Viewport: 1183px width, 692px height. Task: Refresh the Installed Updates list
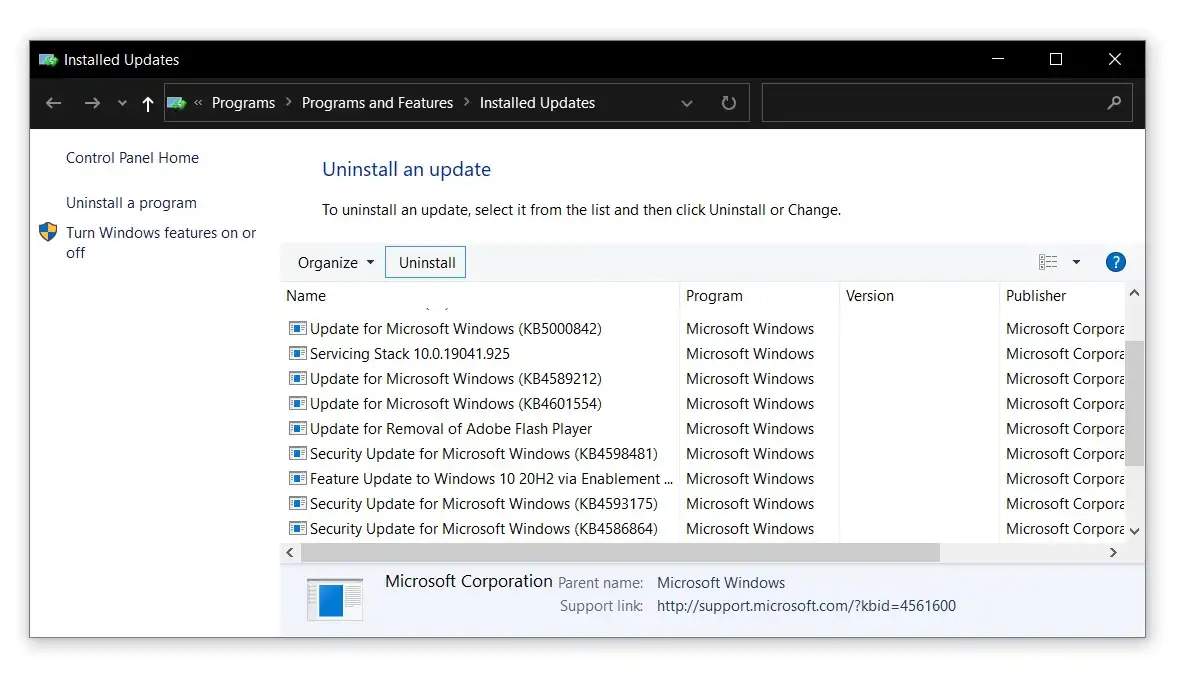point(728,103)
